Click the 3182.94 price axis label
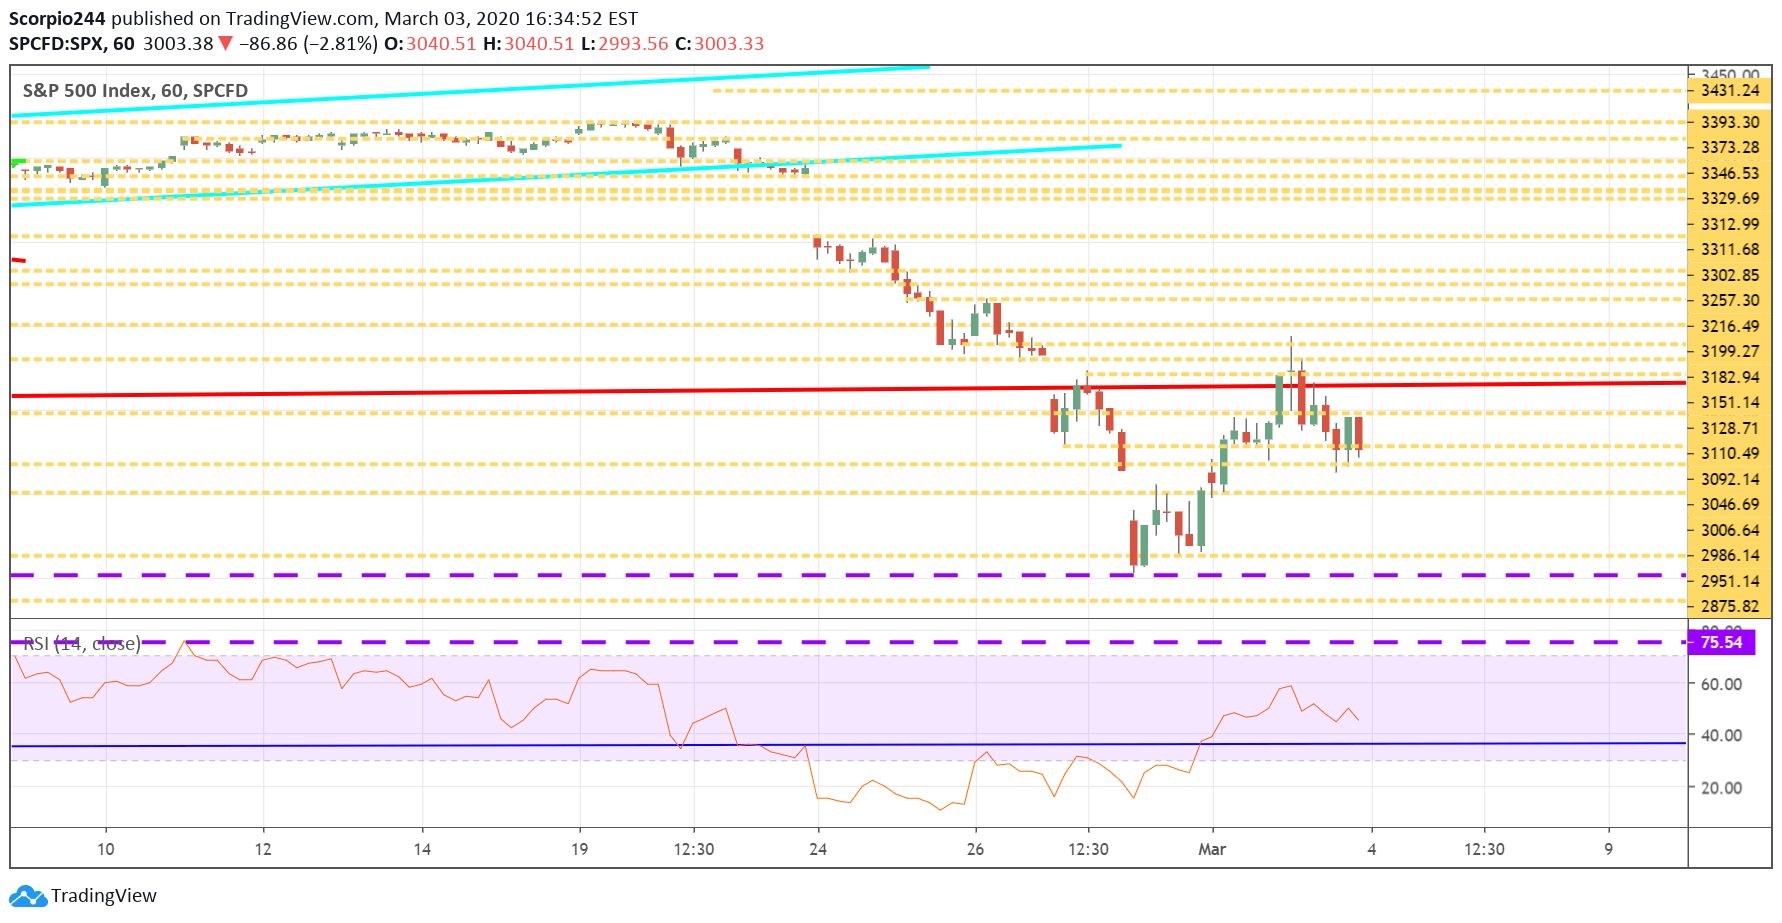This screenshot has height=923, width=1782. pyautogui.click(x=1730, y=377)
